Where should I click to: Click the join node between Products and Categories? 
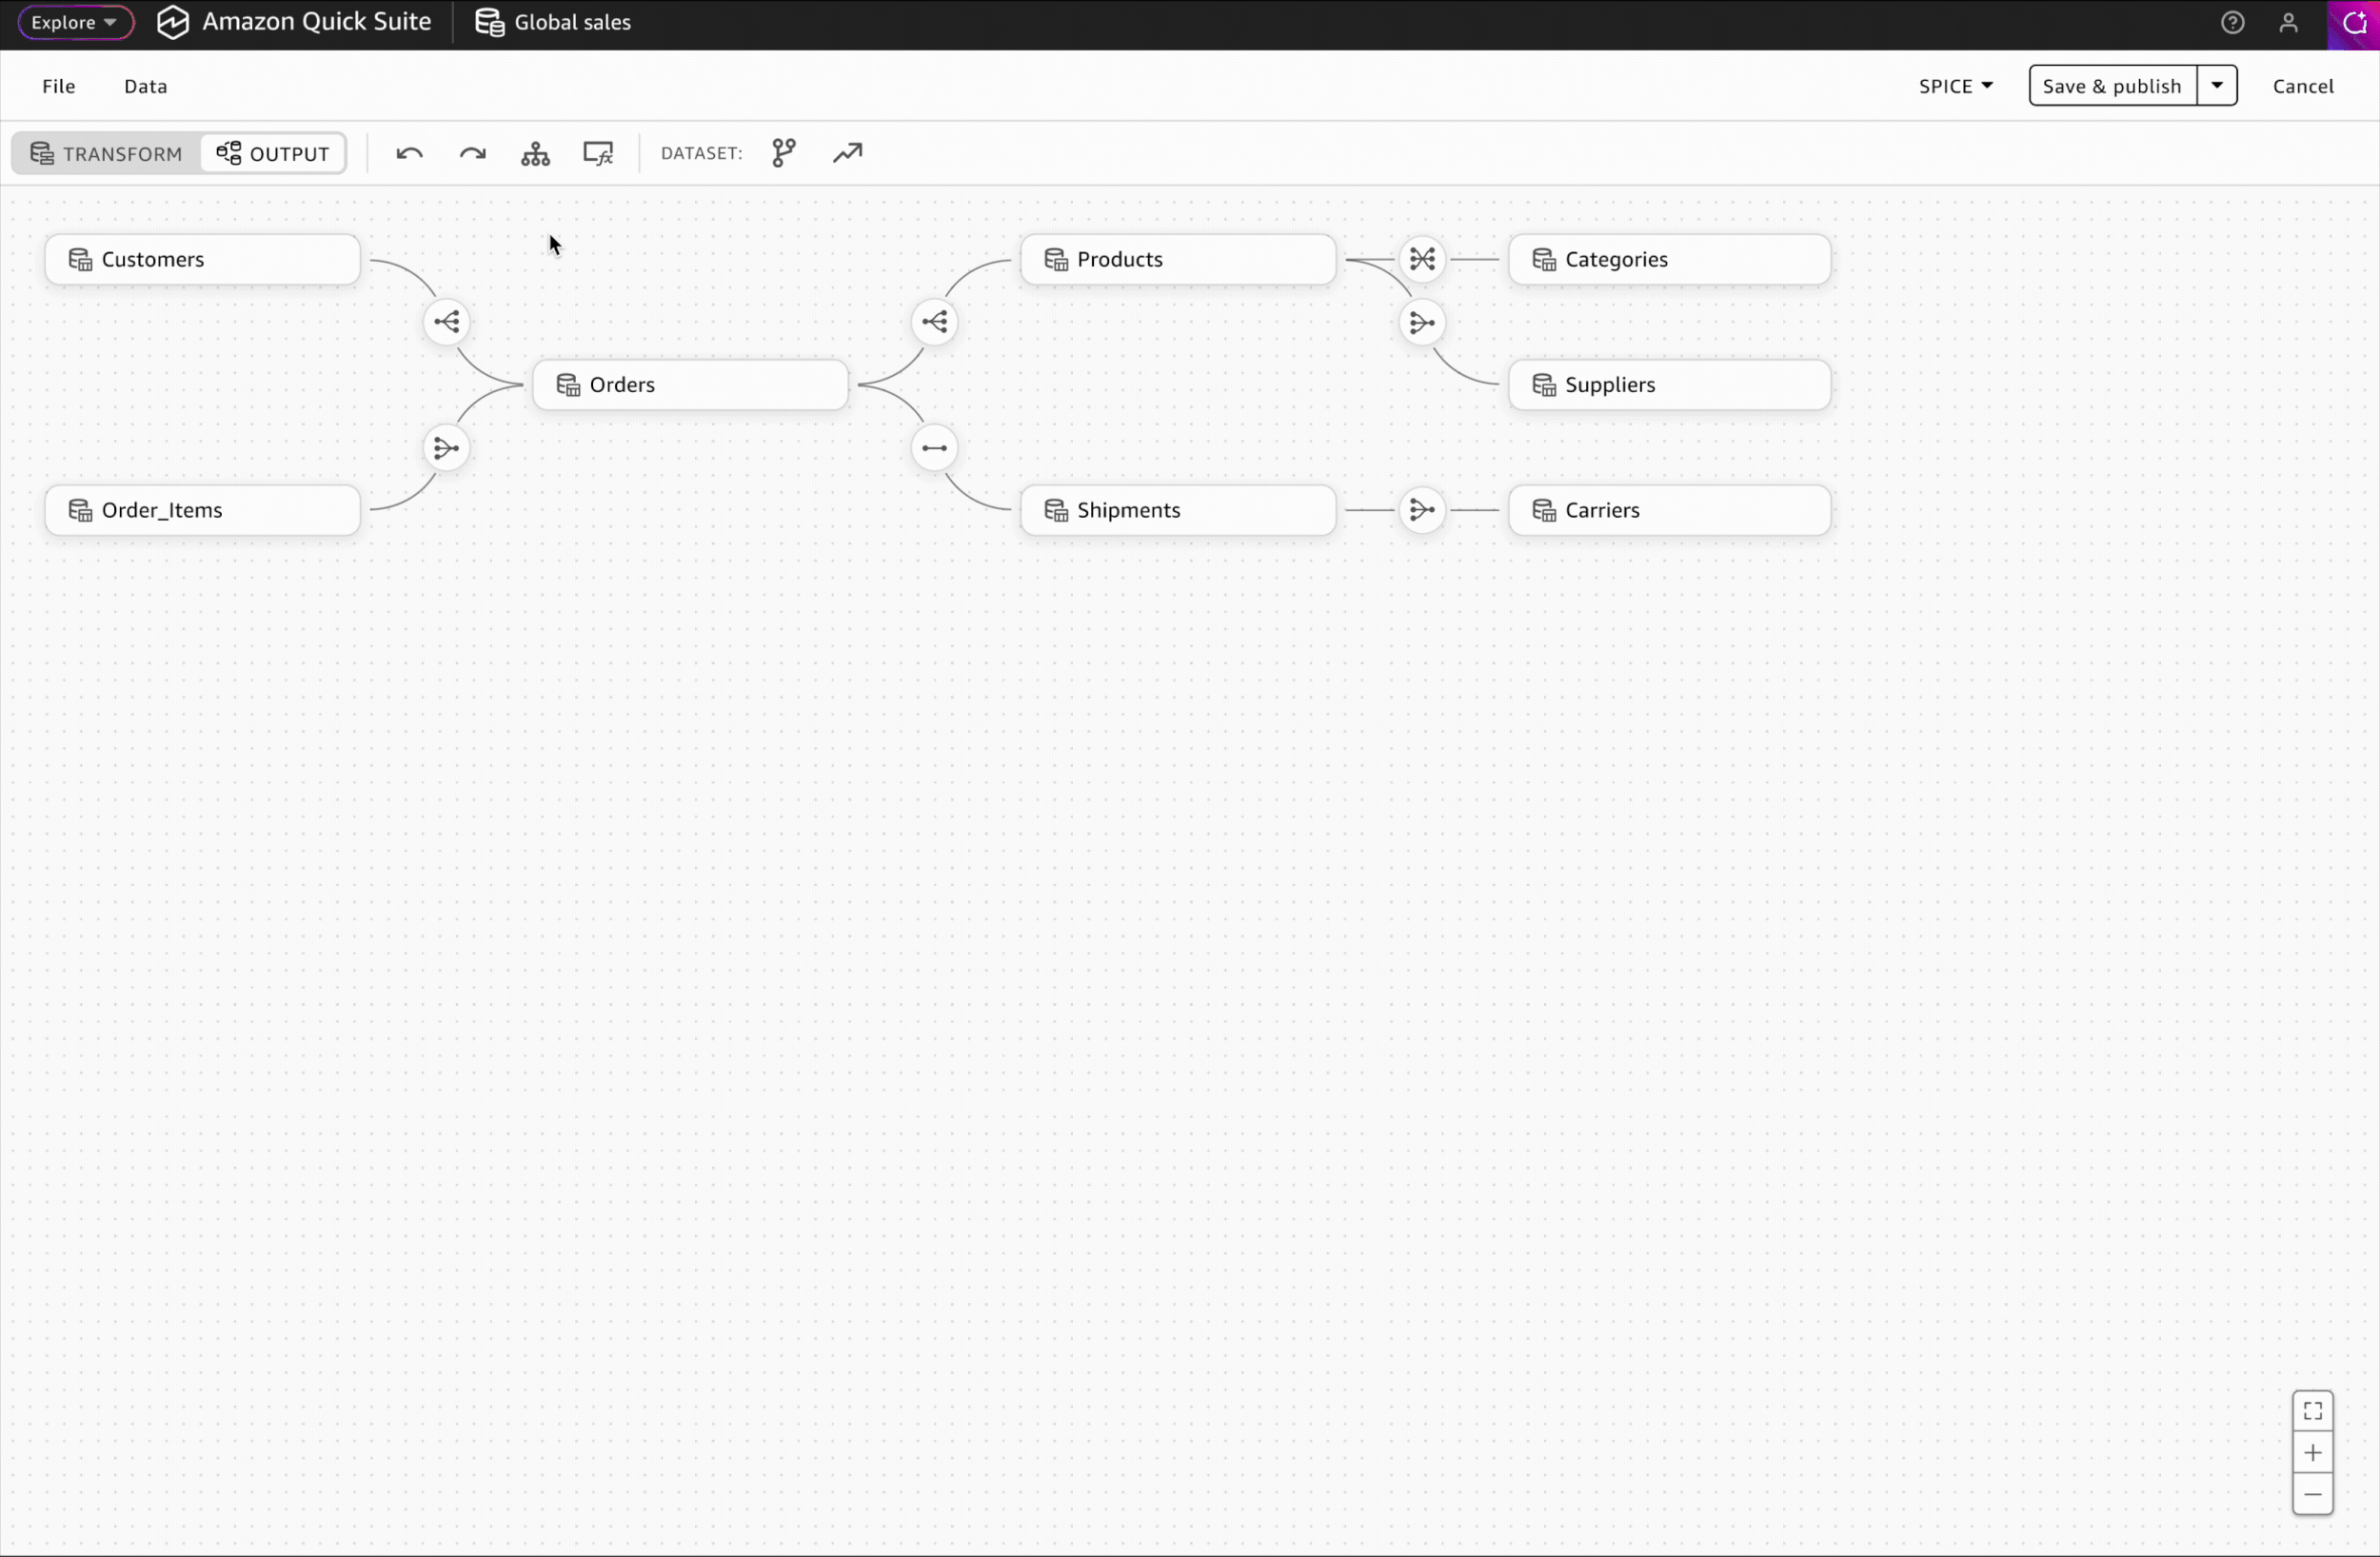(1422, 260)
